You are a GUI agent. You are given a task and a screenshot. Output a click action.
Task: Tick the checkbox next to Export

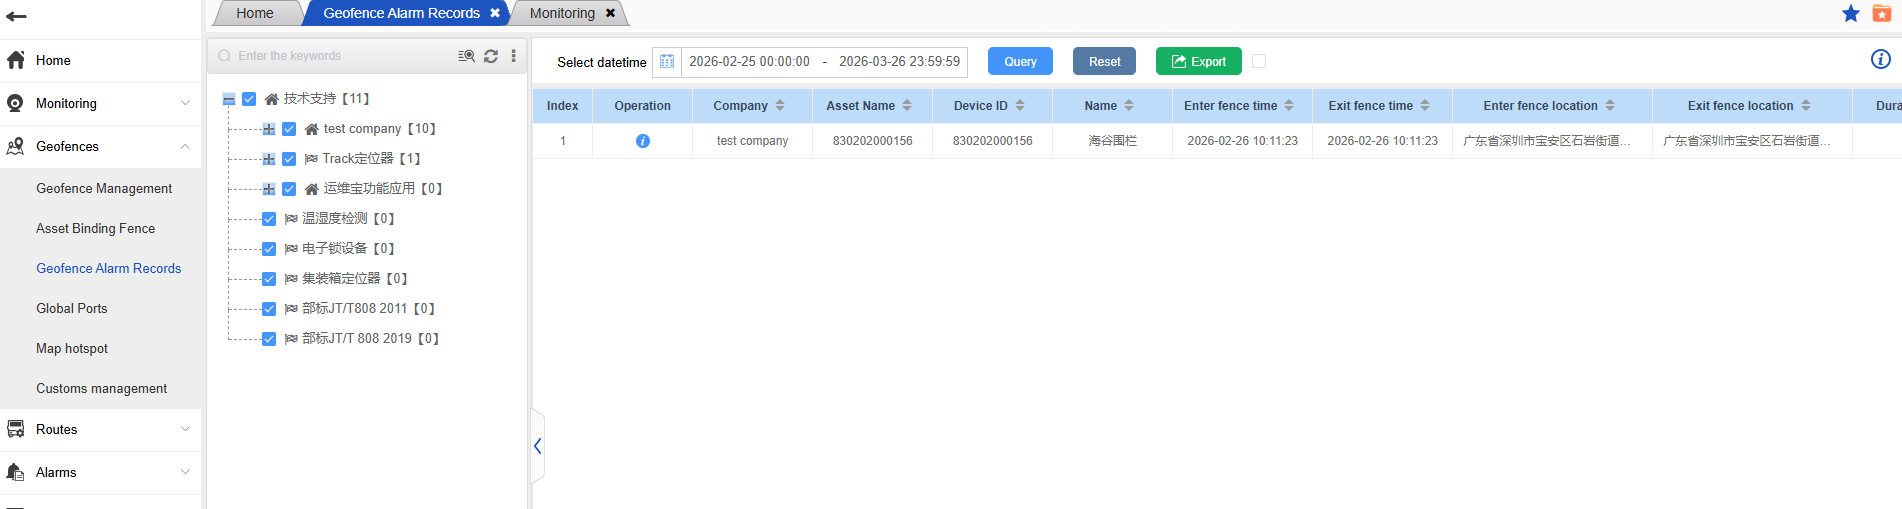tap(1259, 61)
